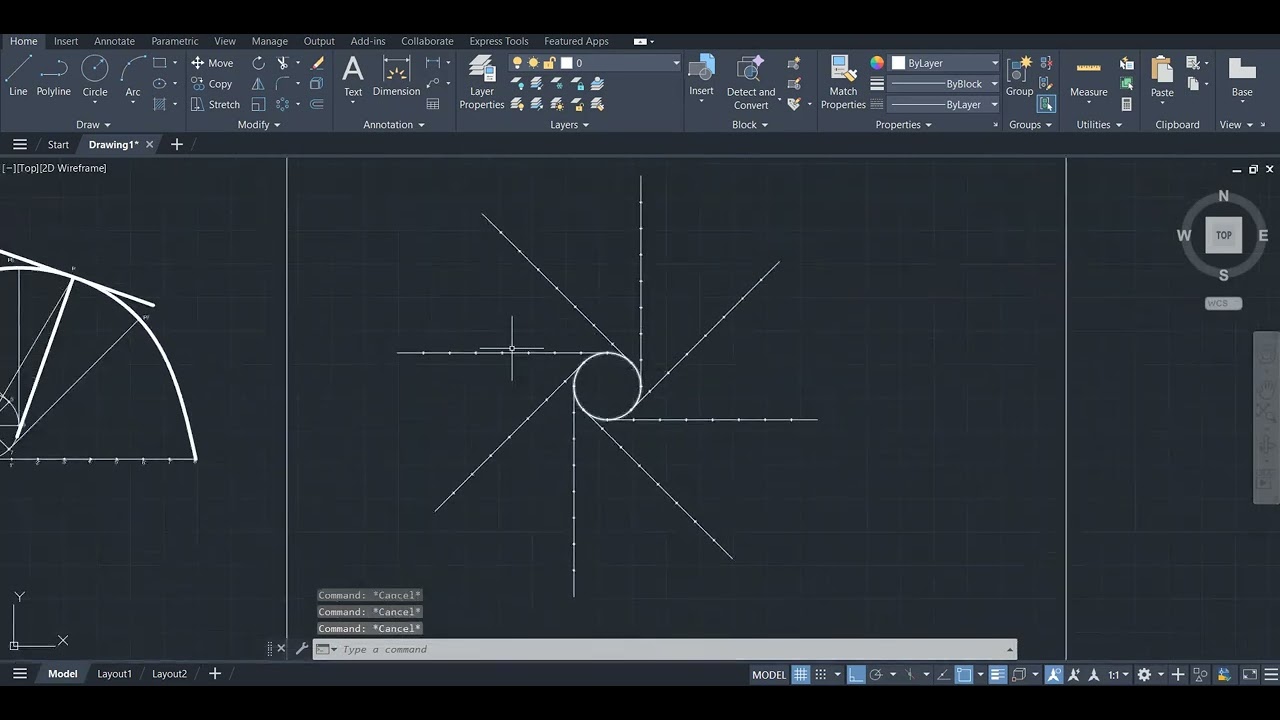Open the WCS coordinate system menu
This screenshot has height=720, width=1280.
tap(1223, 303)
